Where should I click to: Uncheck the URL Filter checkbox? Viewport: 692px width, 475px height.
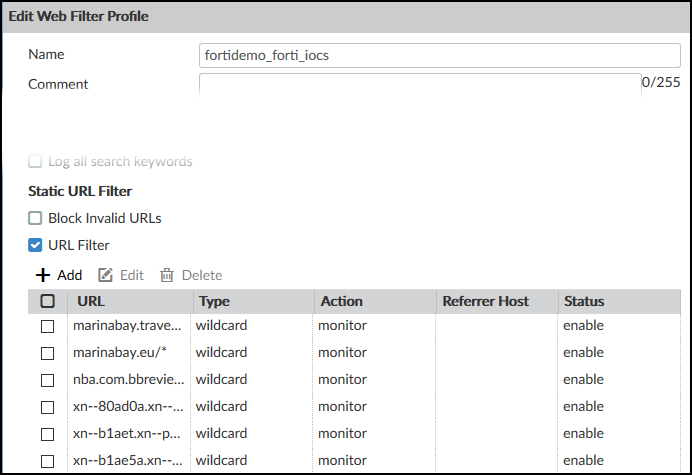(x=35, y=245)
